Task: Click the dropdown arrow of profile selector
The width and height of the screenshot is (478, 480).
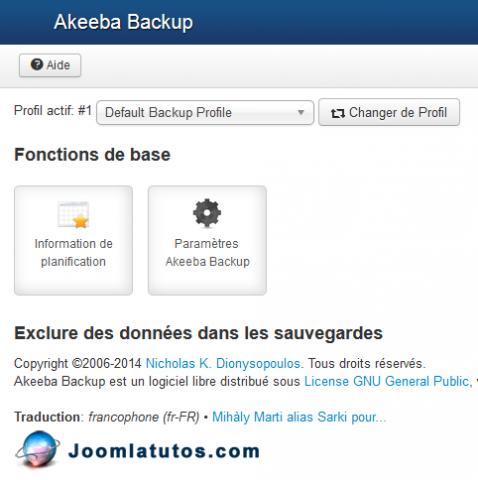Action: click(301, 113)
